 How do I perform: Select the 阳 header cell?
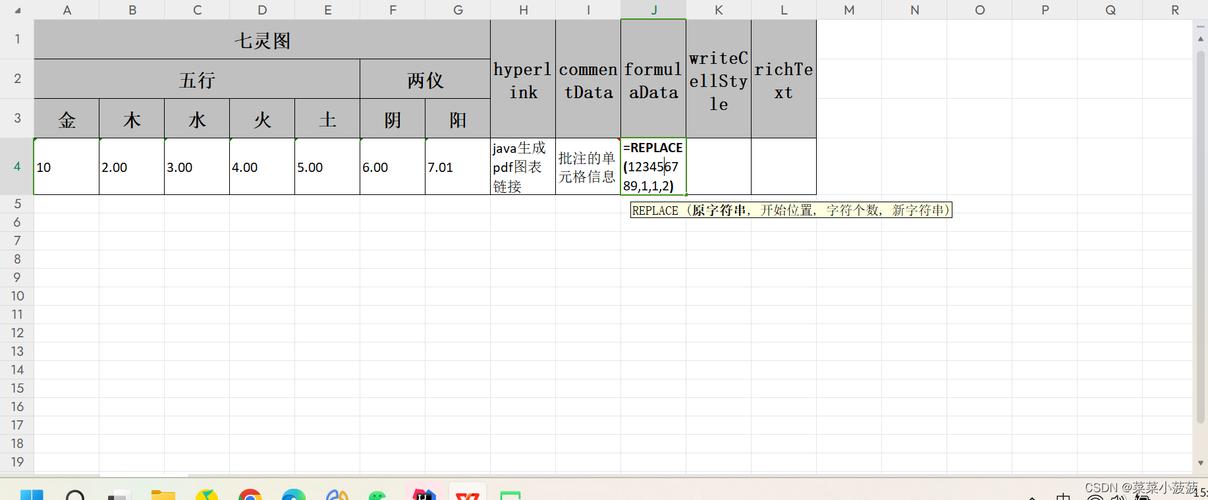[458, 118]
